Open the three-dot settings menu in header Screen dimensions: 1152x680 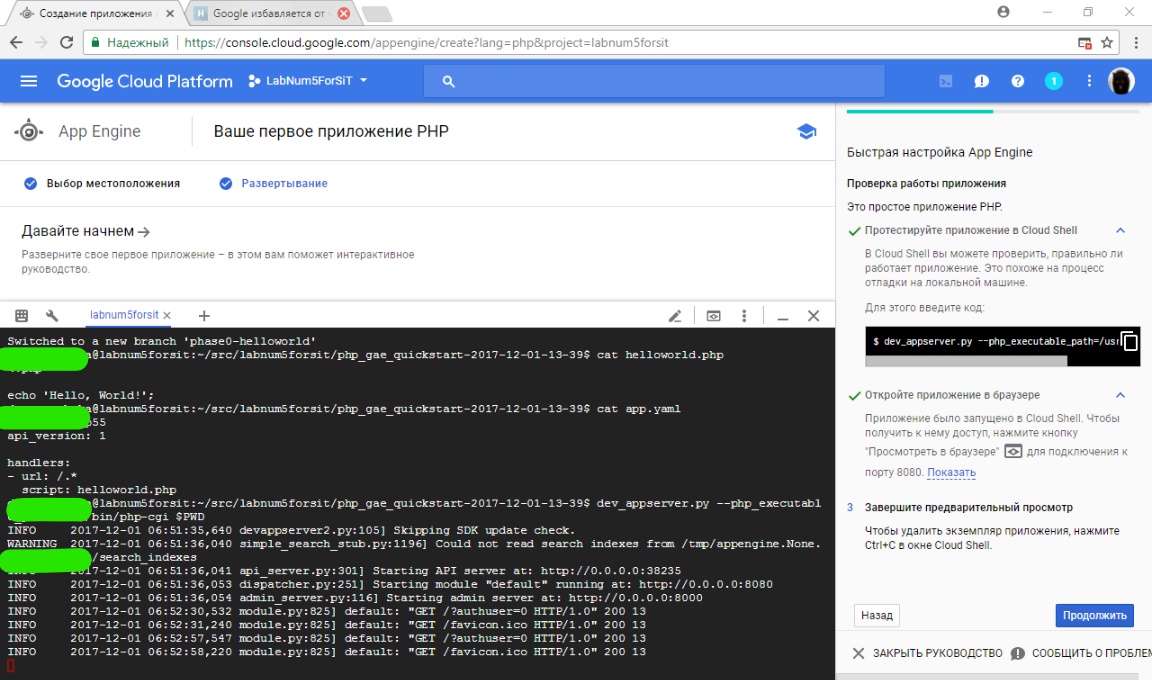[x=1089, y=81]
